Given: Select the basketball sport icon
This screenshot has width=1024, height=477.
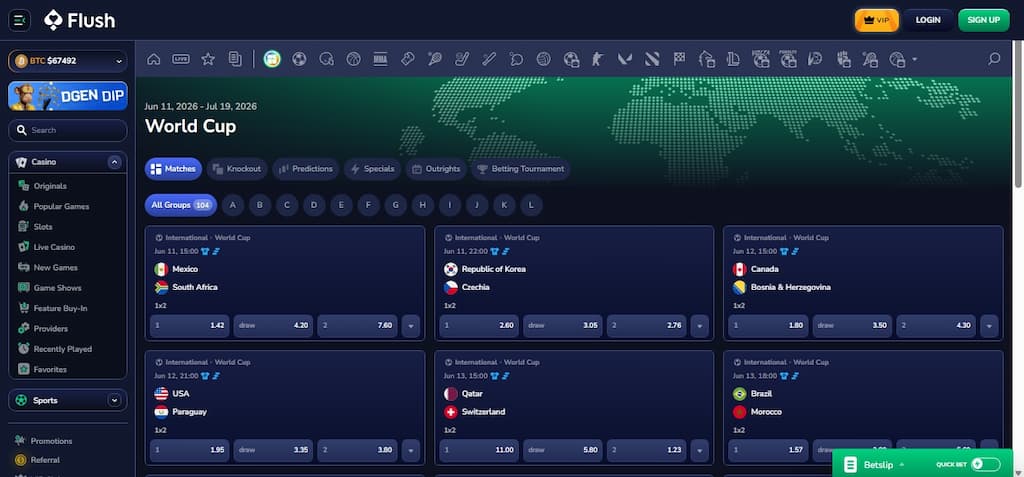Looking at the screenshot, I should coord(353,59).
